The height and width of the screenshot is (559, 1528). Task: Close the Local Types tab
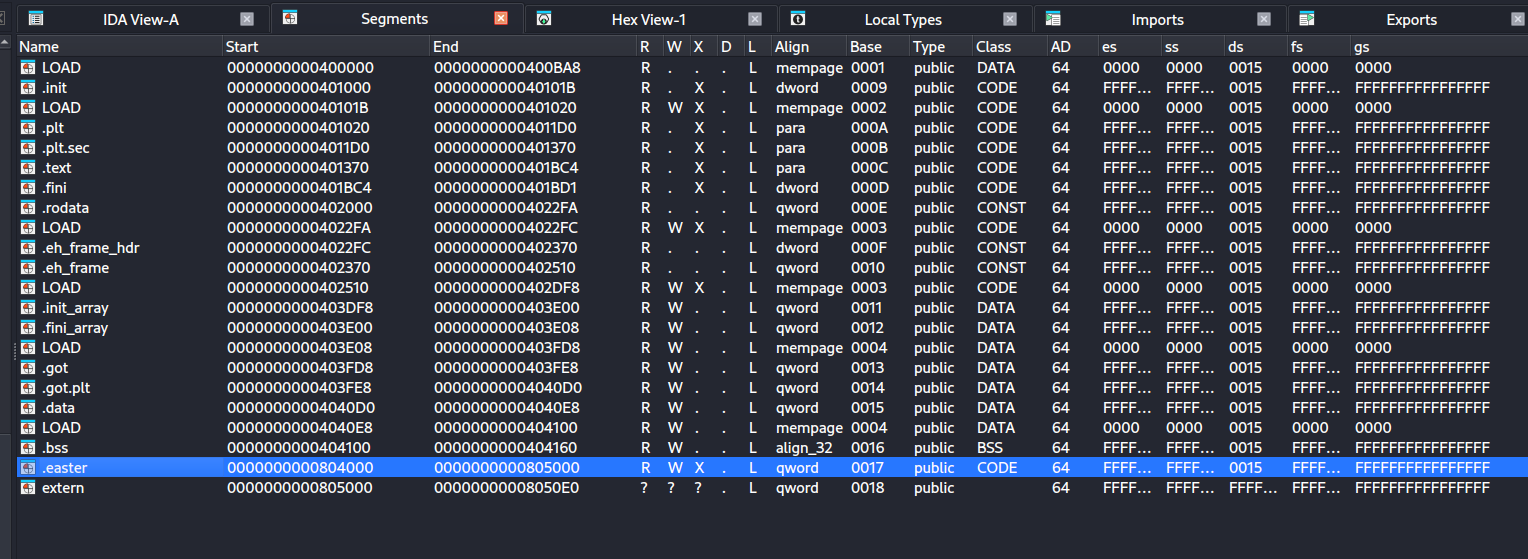(x=1010, y=19)
